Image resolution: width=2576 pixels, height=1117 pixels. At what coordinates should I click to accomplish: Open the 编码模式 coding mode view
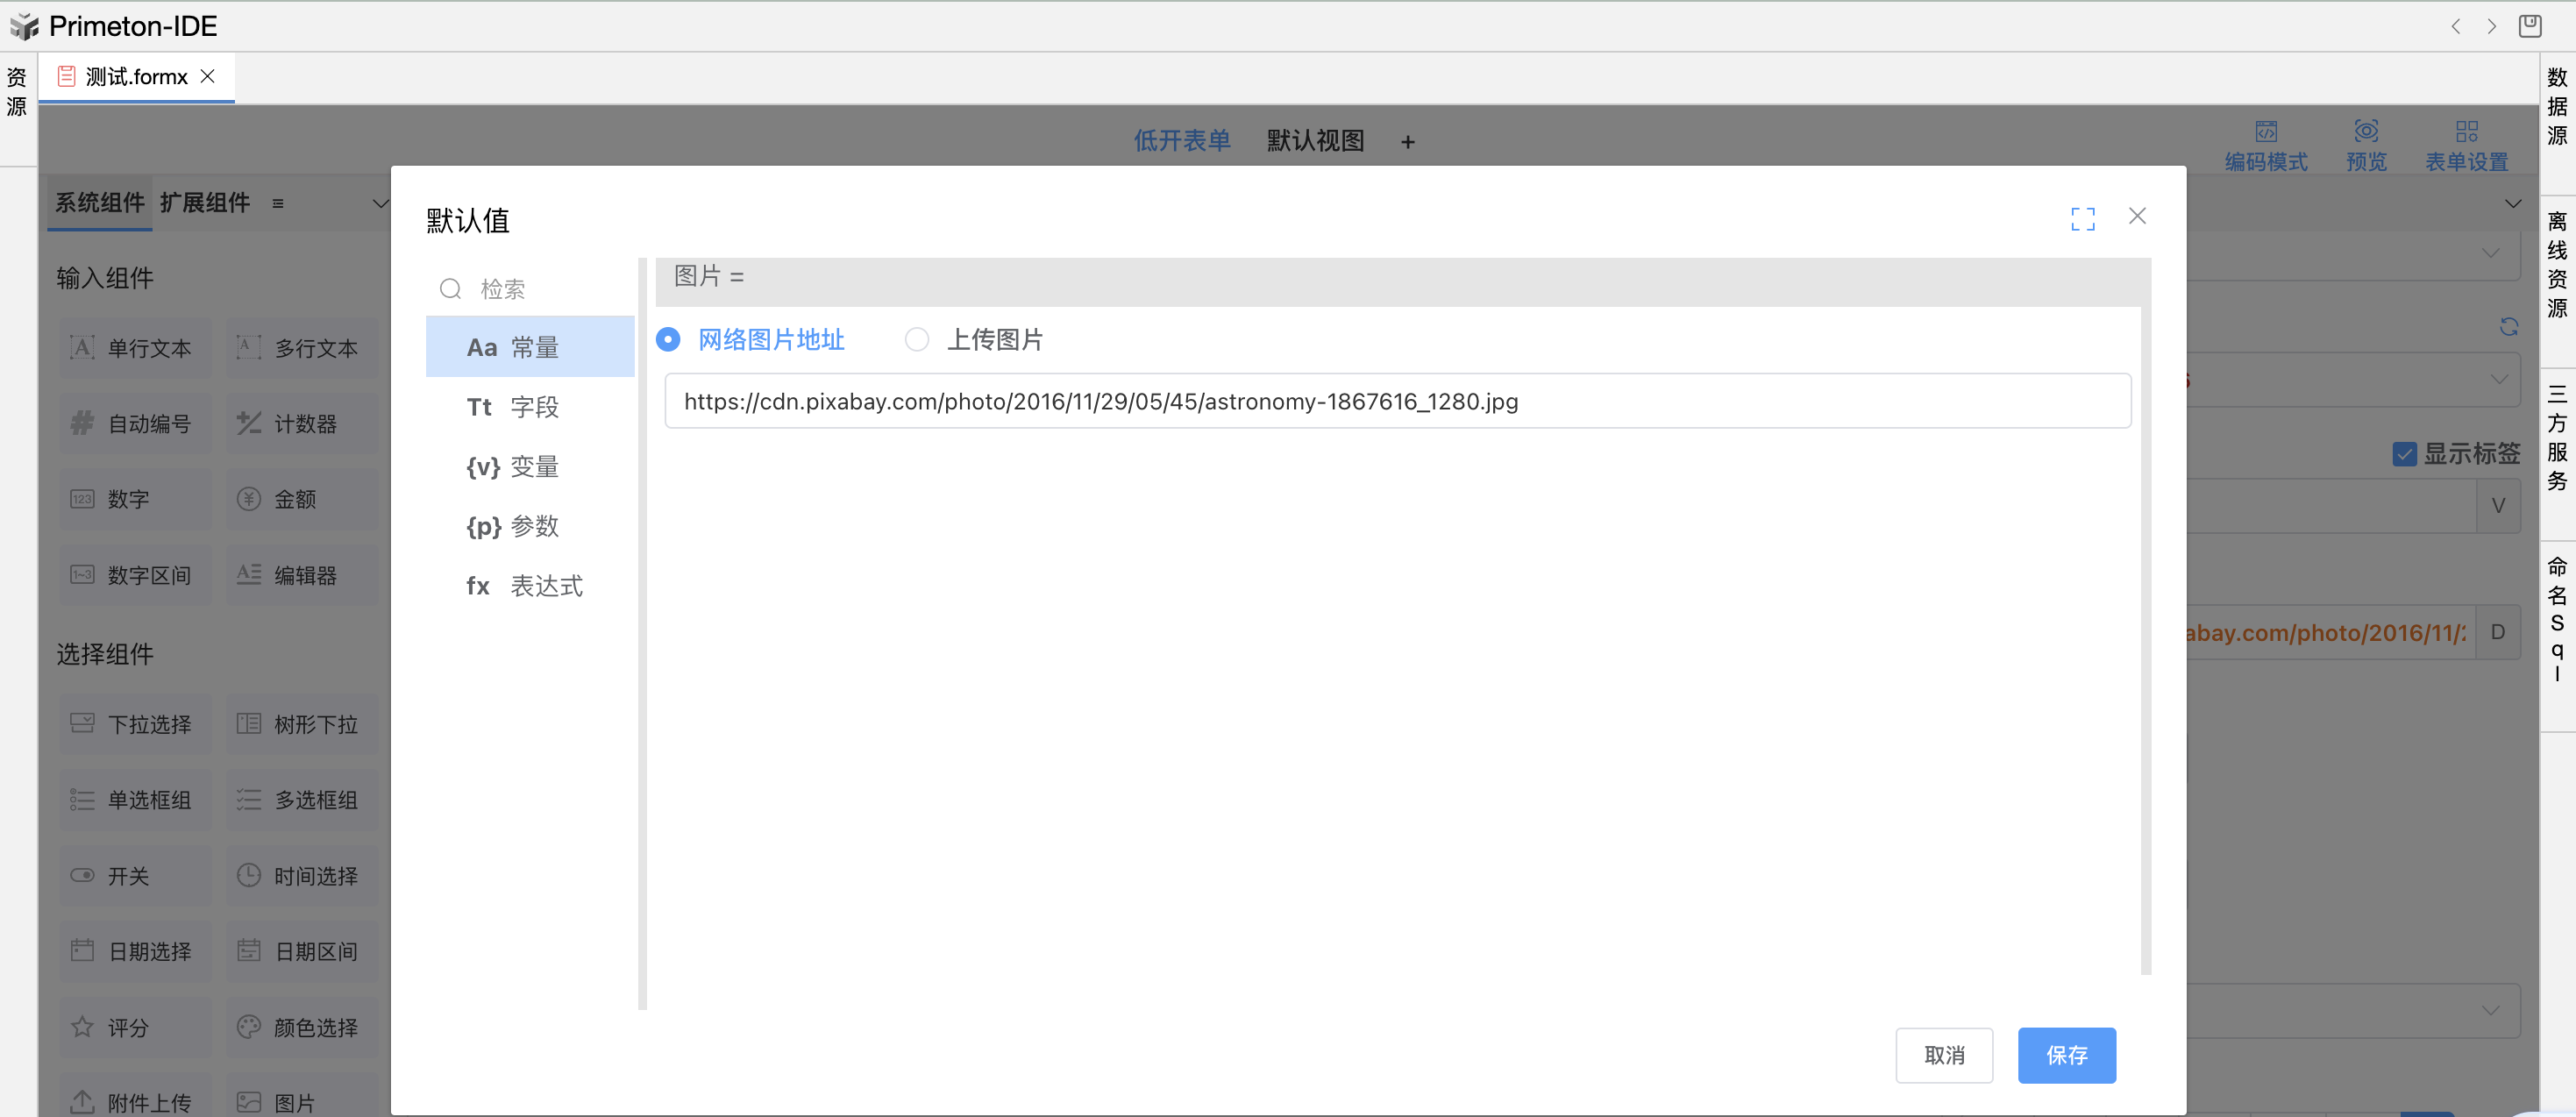(2266, 143)
